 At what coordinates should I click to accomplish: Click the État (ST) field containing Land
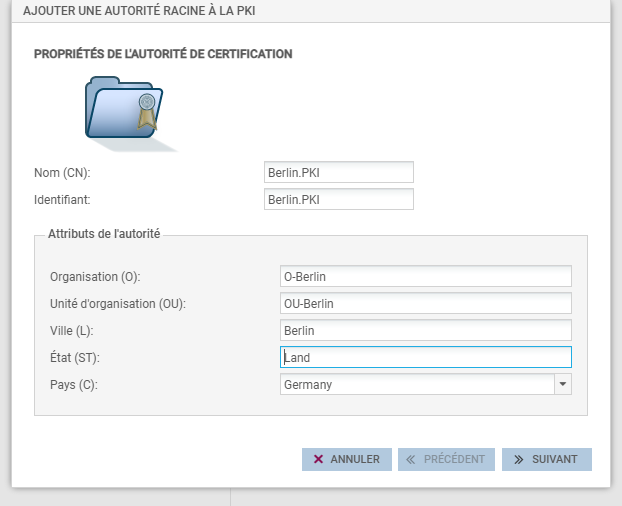pyautogui.click(x=426, y=357)
